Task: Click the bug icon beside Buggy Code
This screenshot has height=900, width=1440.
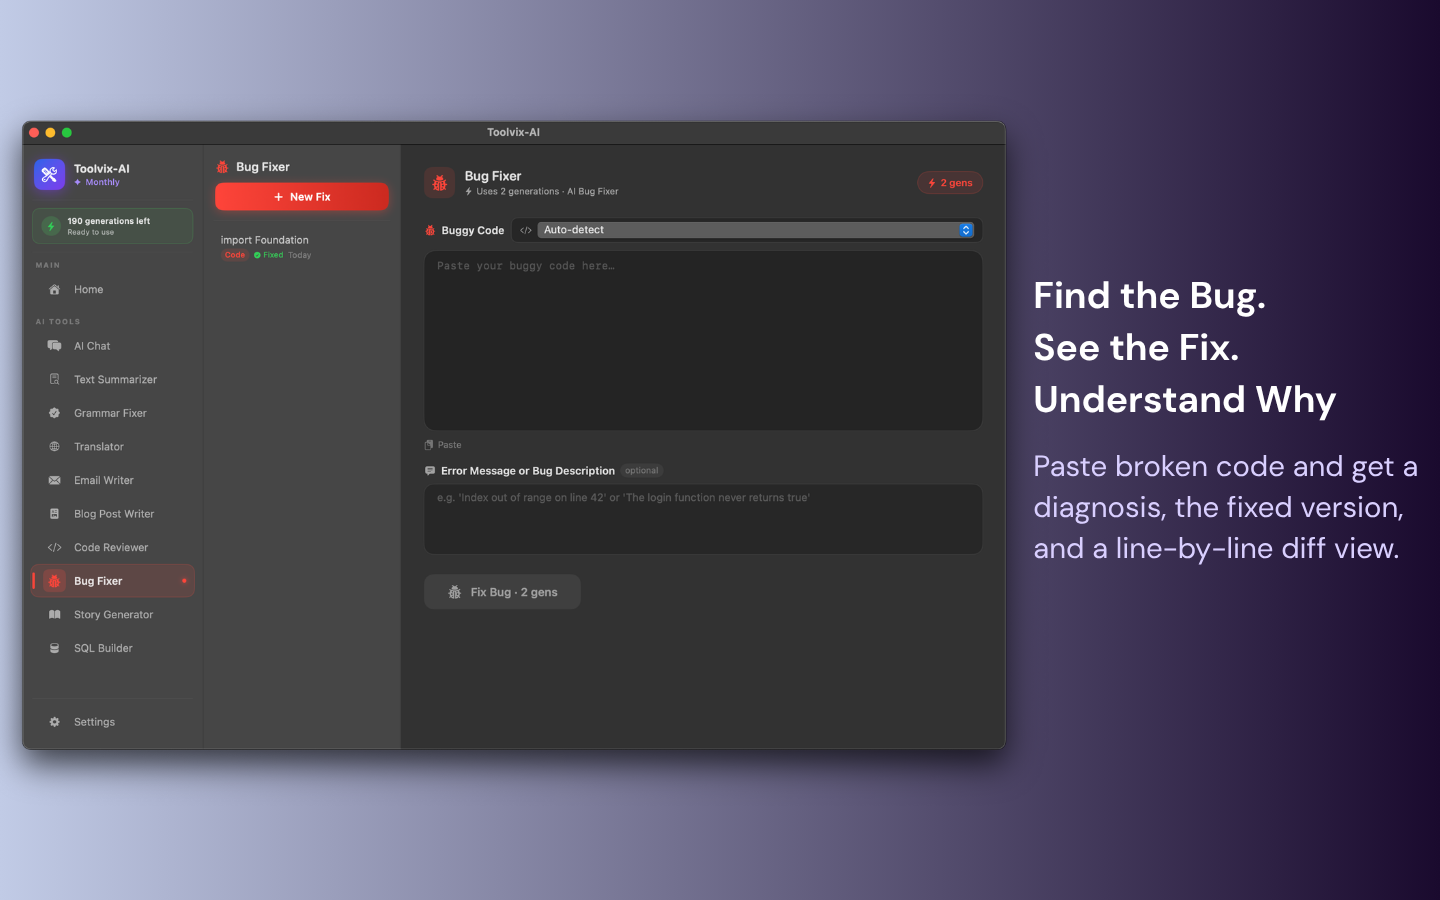Action: [430, 230]
